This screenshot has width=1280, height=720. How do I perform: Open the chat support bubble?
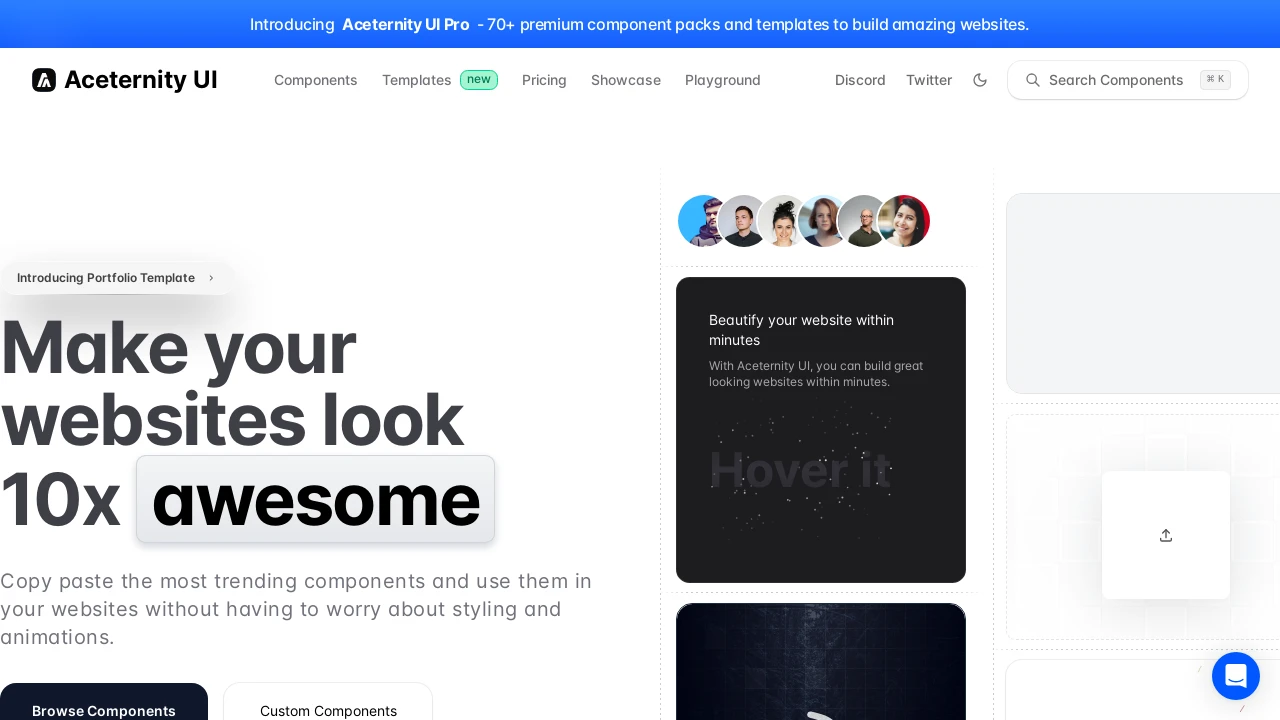(x=1236, y=676)
